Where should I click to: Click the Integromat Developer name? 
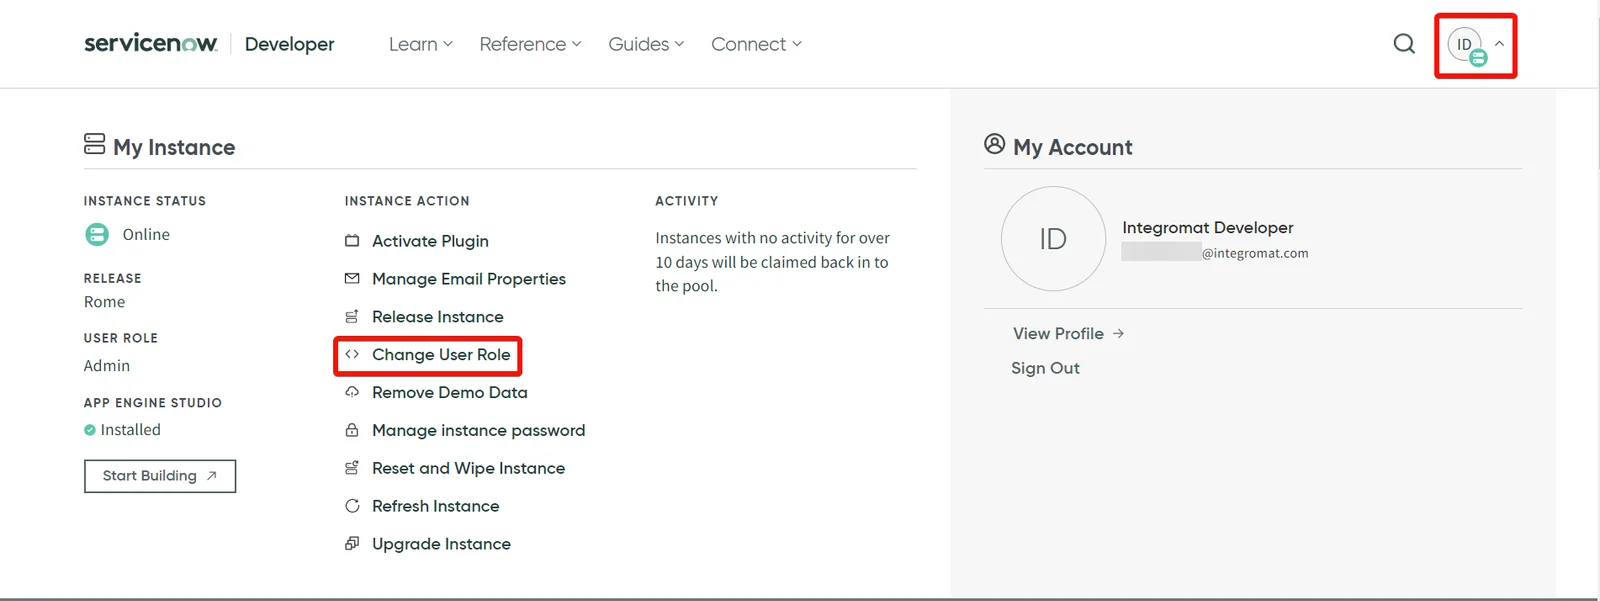tap(1208, 228)
